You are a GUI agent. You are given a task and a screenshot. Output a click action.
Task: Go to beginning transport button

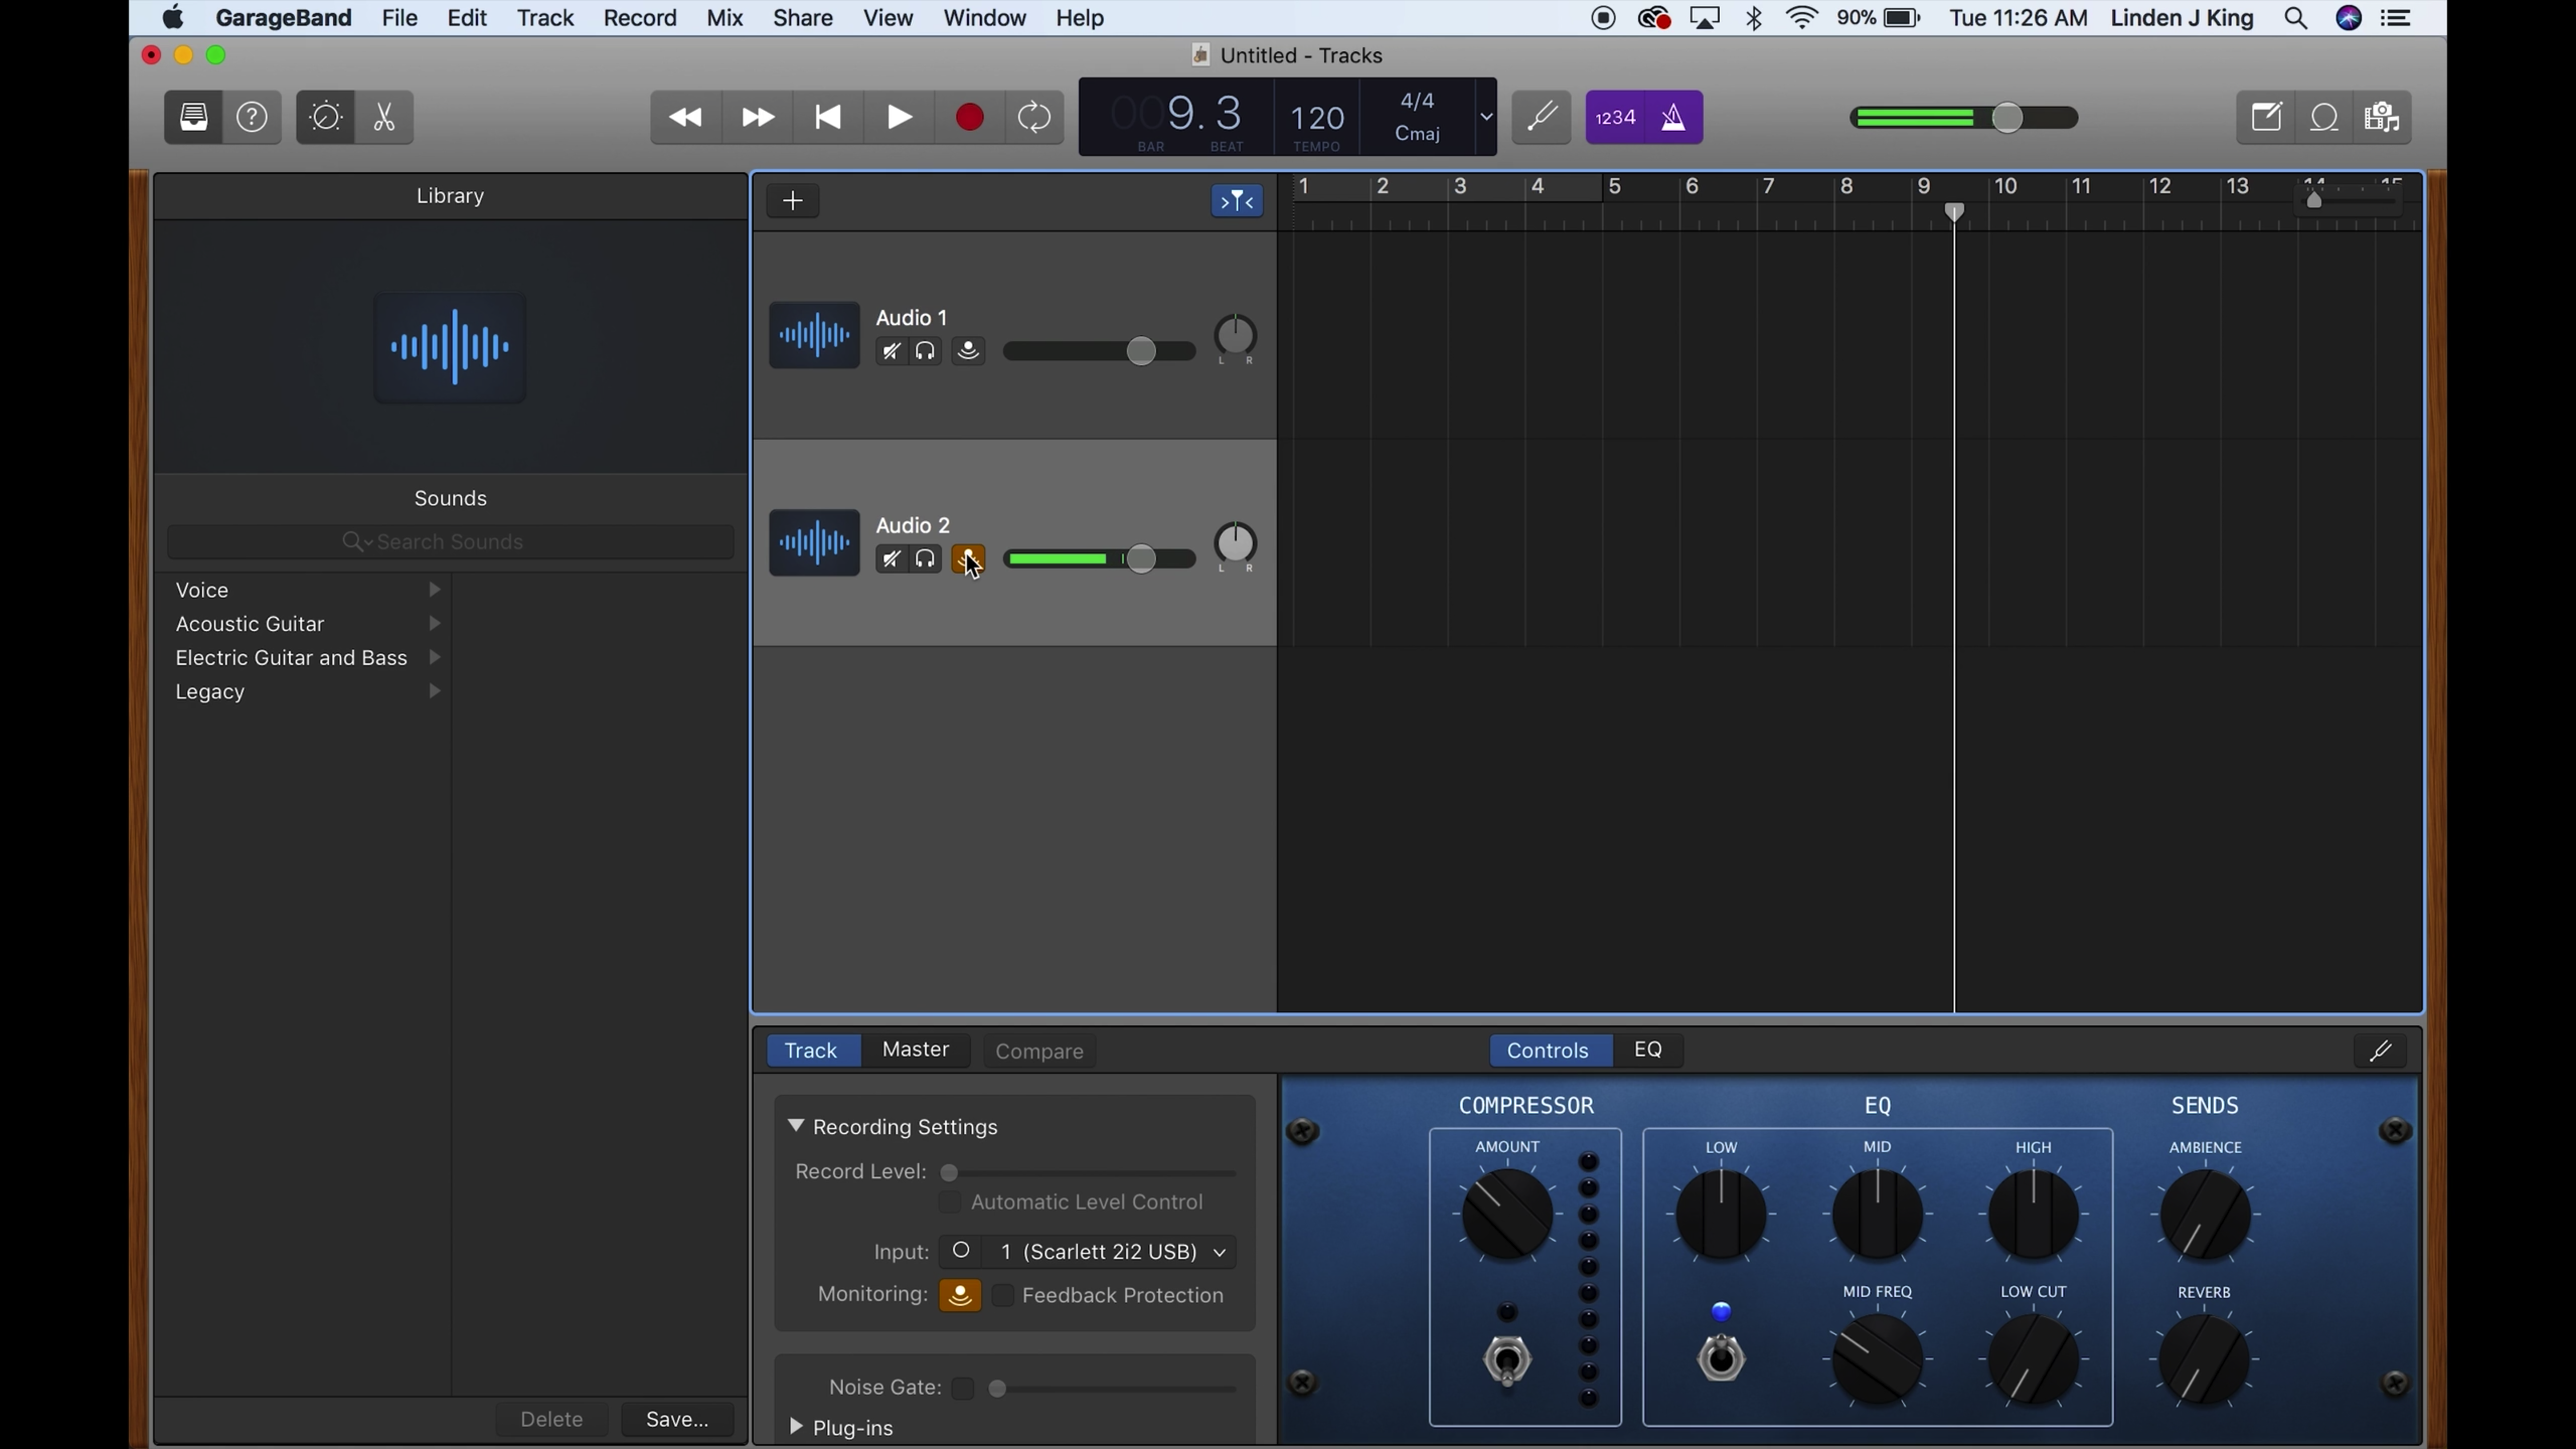(x=828, y=118)
